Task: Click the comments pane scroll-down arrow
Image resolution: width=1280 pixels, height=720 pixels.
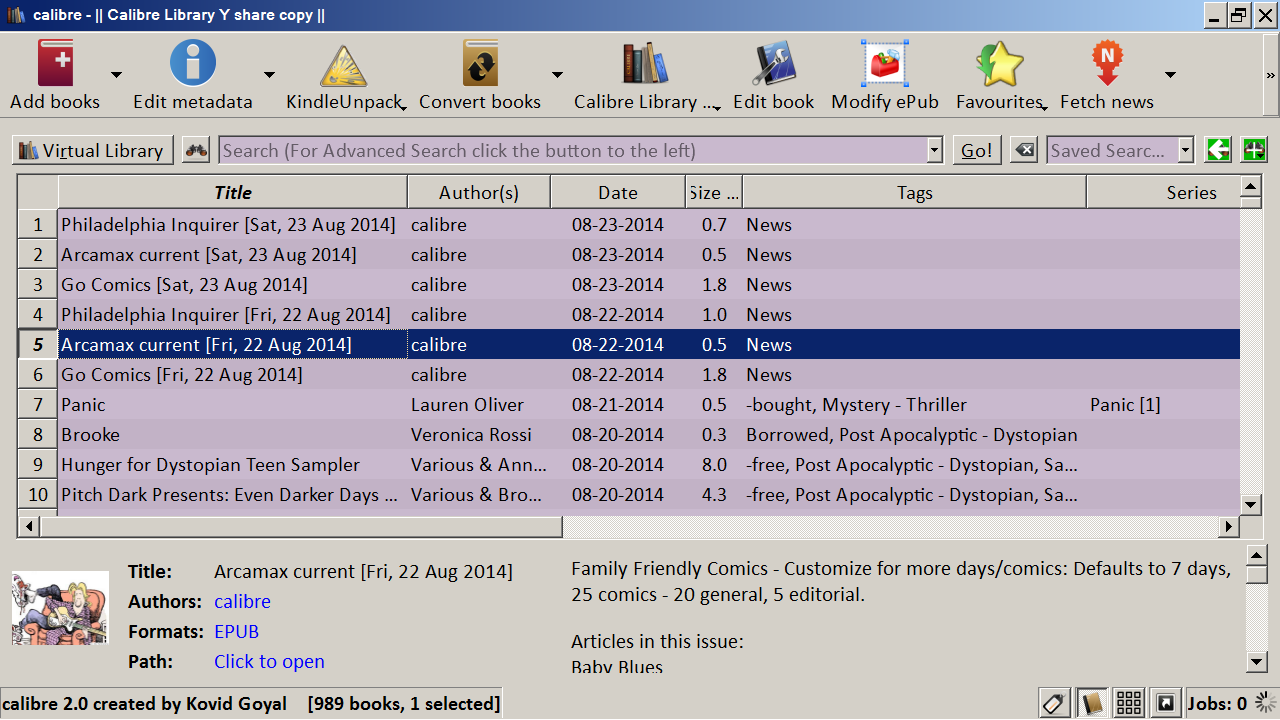Action: (x=1257, y=660)
